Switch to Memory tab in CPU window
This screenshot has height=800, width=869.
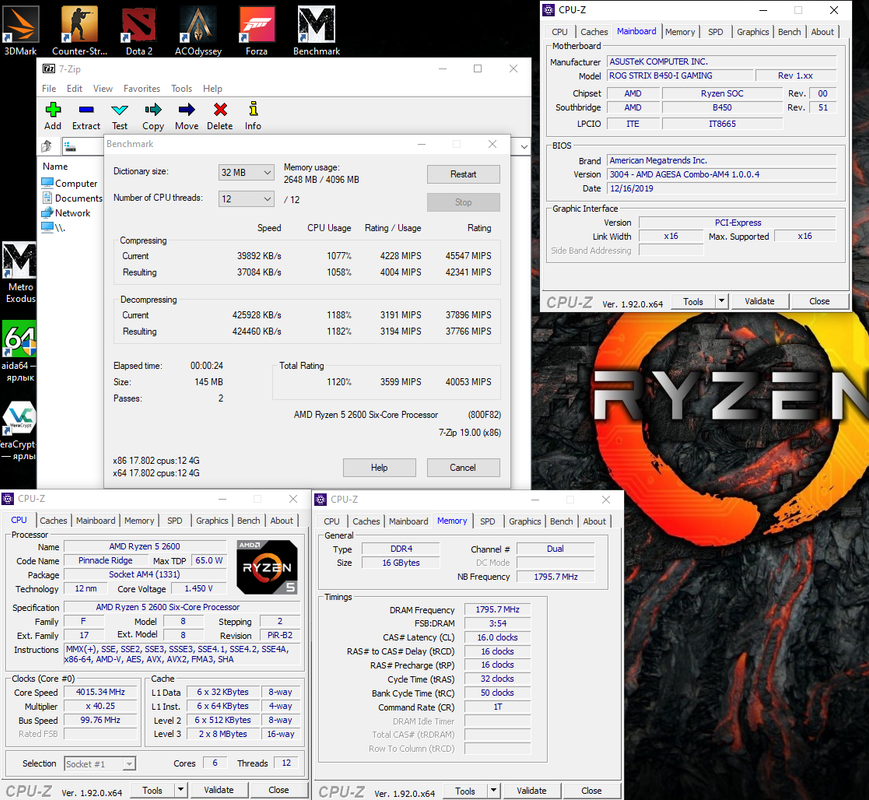(139, 521)
